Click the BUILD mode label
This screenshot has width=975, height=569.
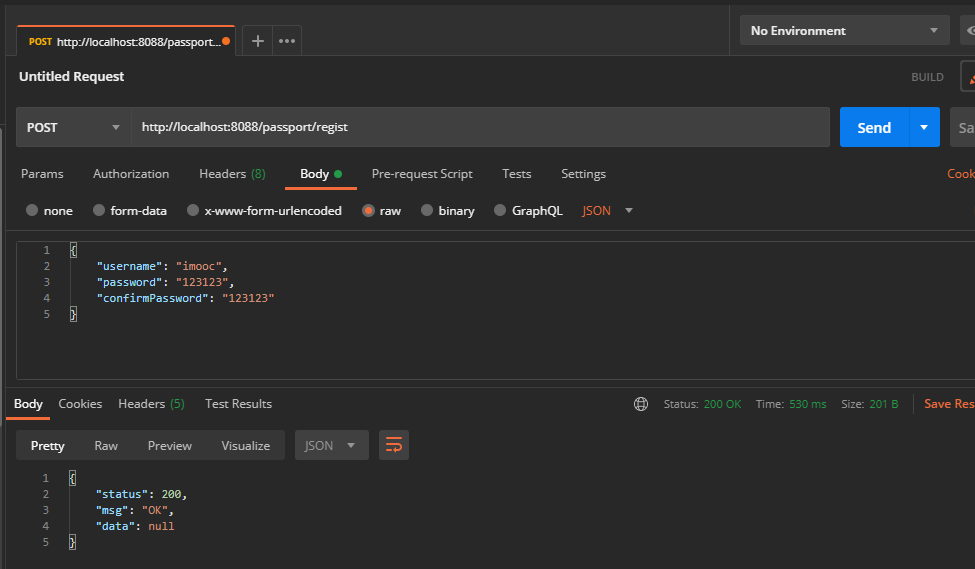click(x=927, y=77)
